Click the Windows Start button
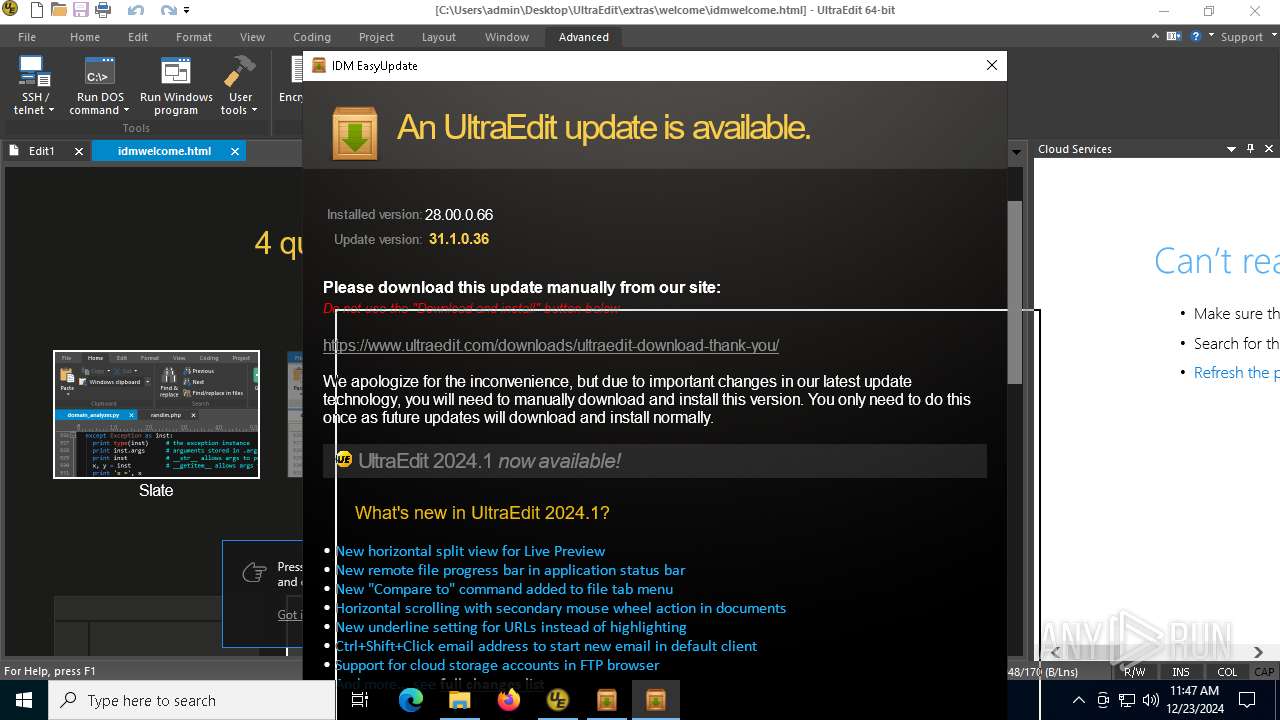This screenshot has height=720, width=1280. [24, 700]
